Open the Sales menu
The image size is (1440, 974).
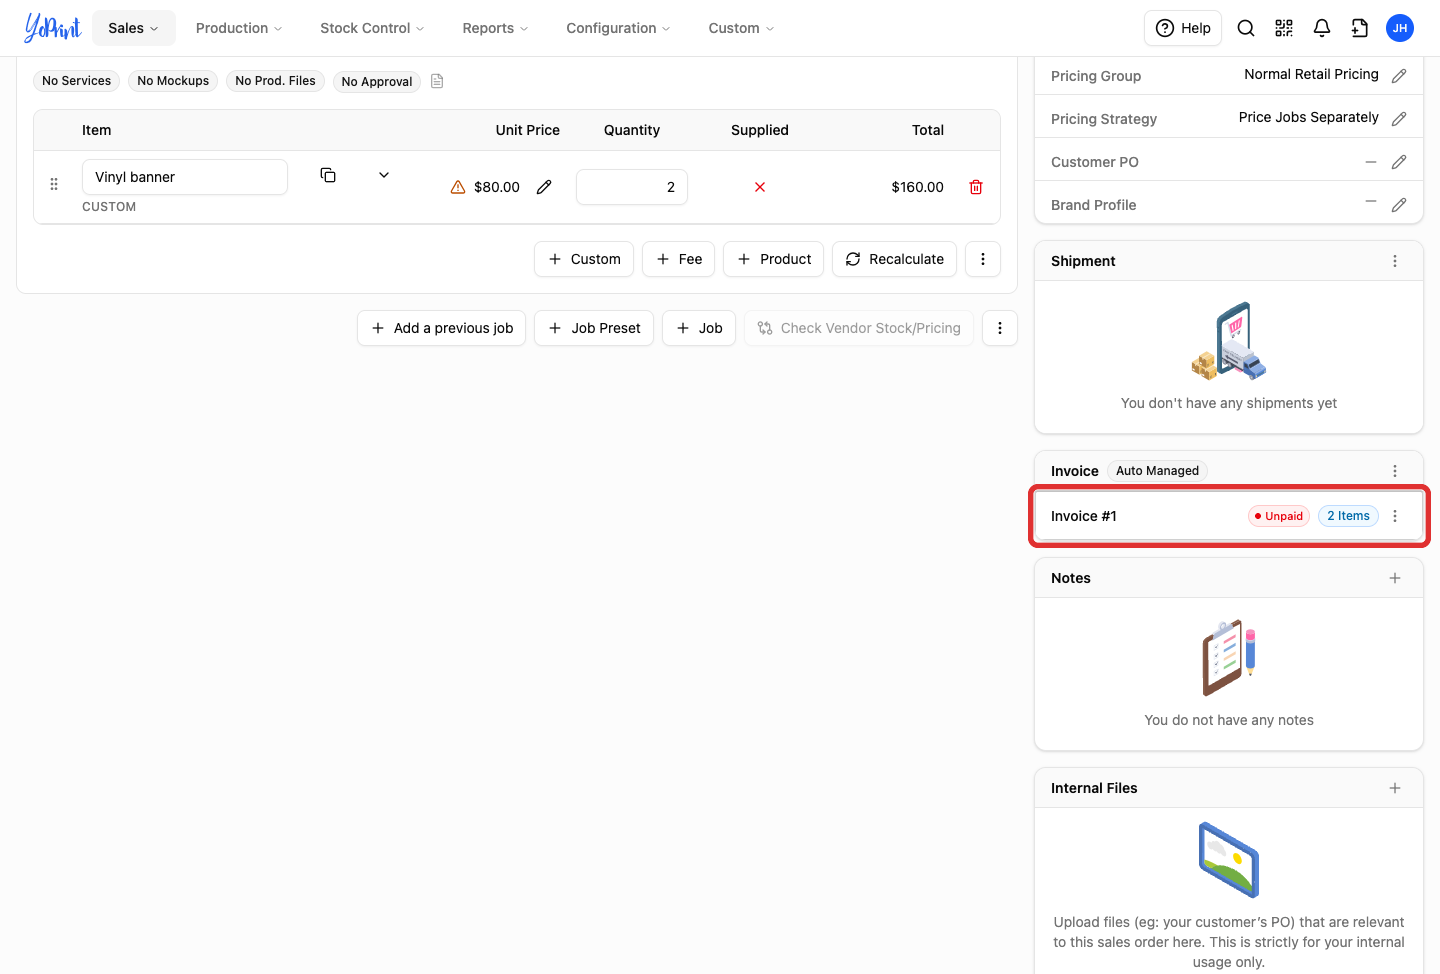pyautogui.click(x=134, y=28)
